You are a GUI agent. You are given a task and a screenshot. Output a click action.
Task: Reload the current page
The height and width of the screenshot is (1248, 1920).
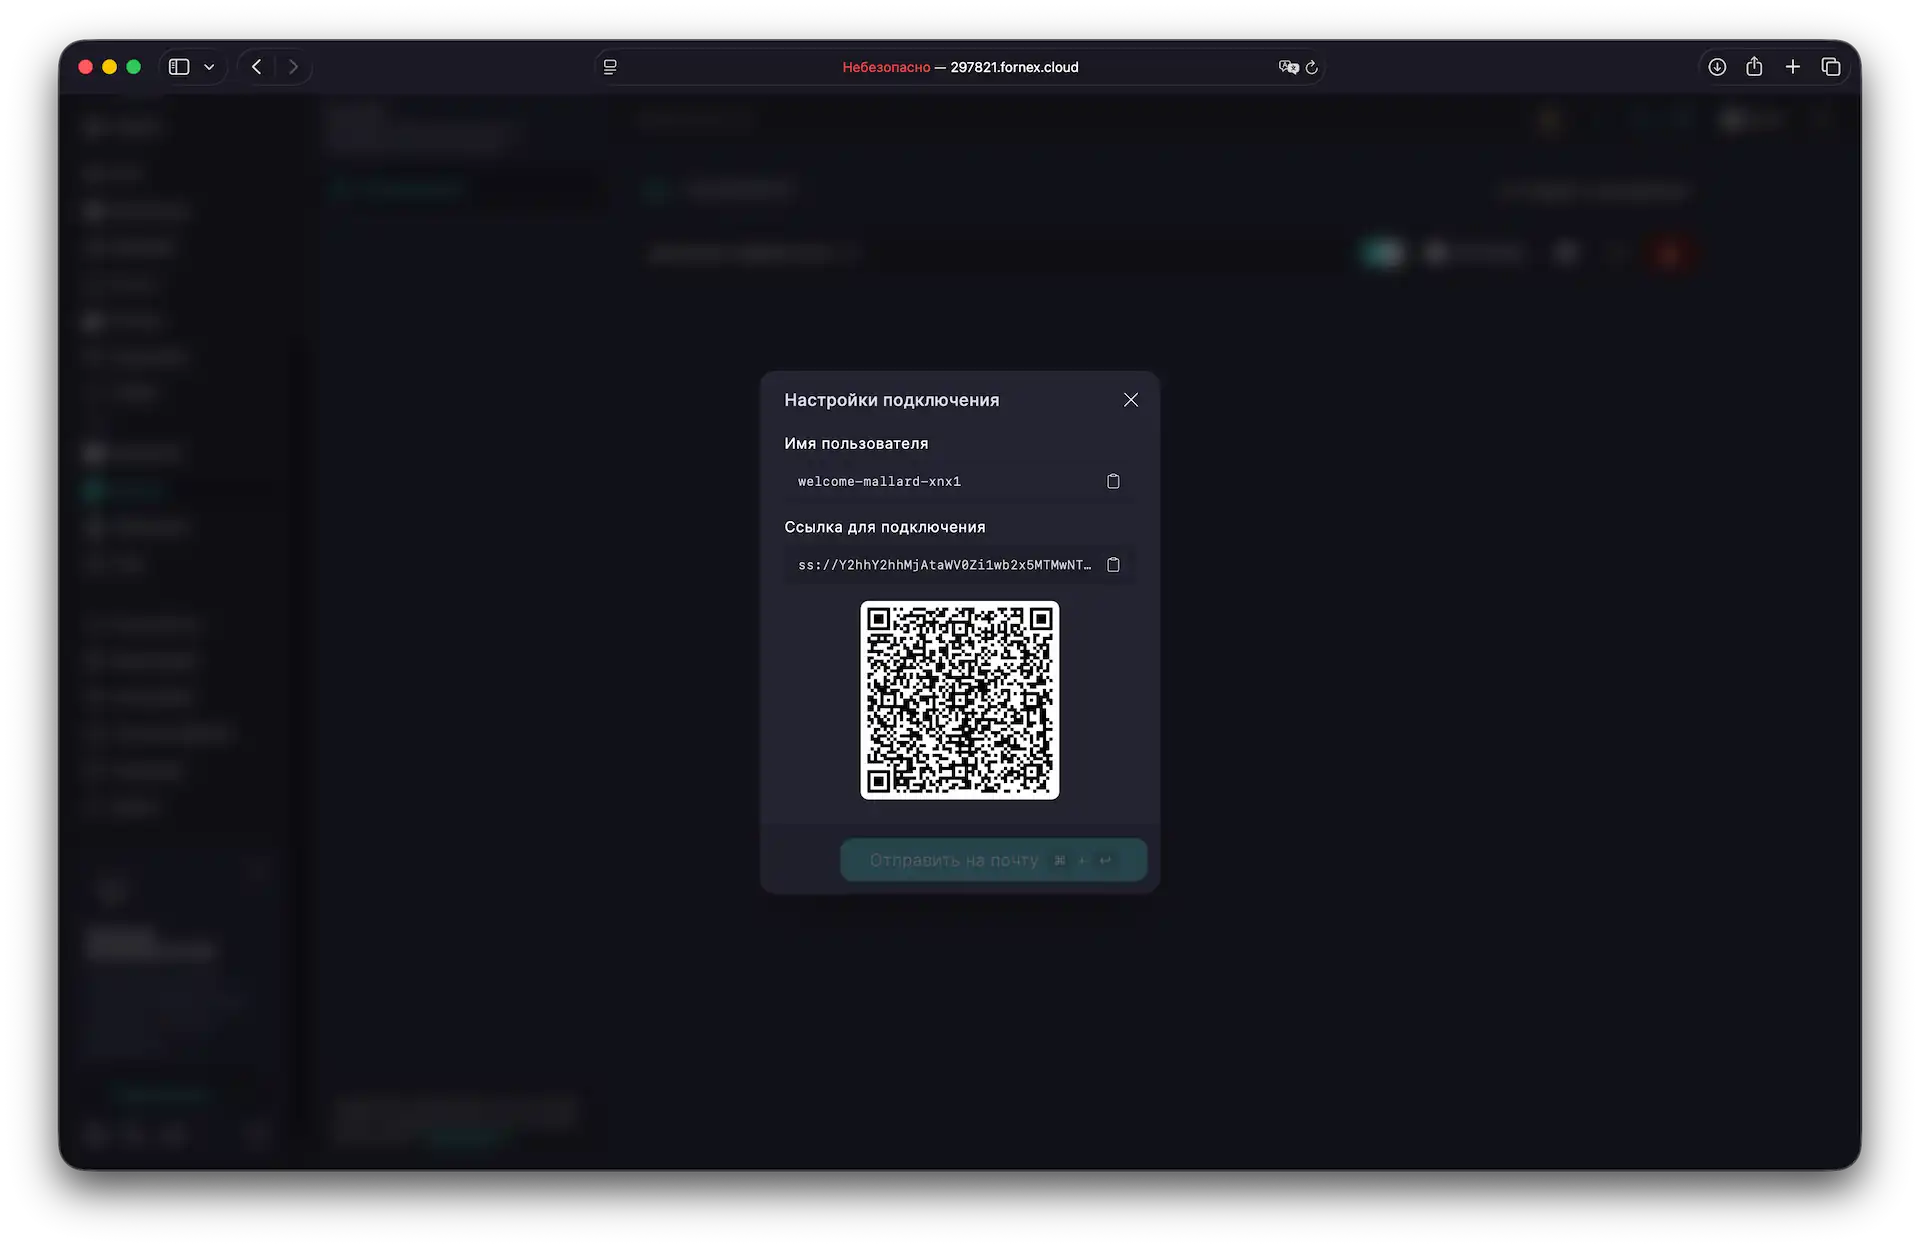(1311, 67)
